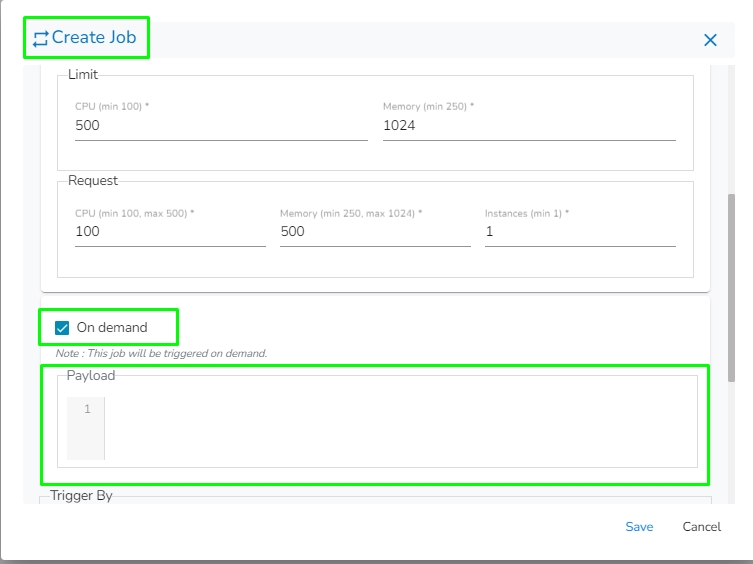Click line number 1 in Payload gutter
The image size is (753, 564).
click(x=87, y=410)
